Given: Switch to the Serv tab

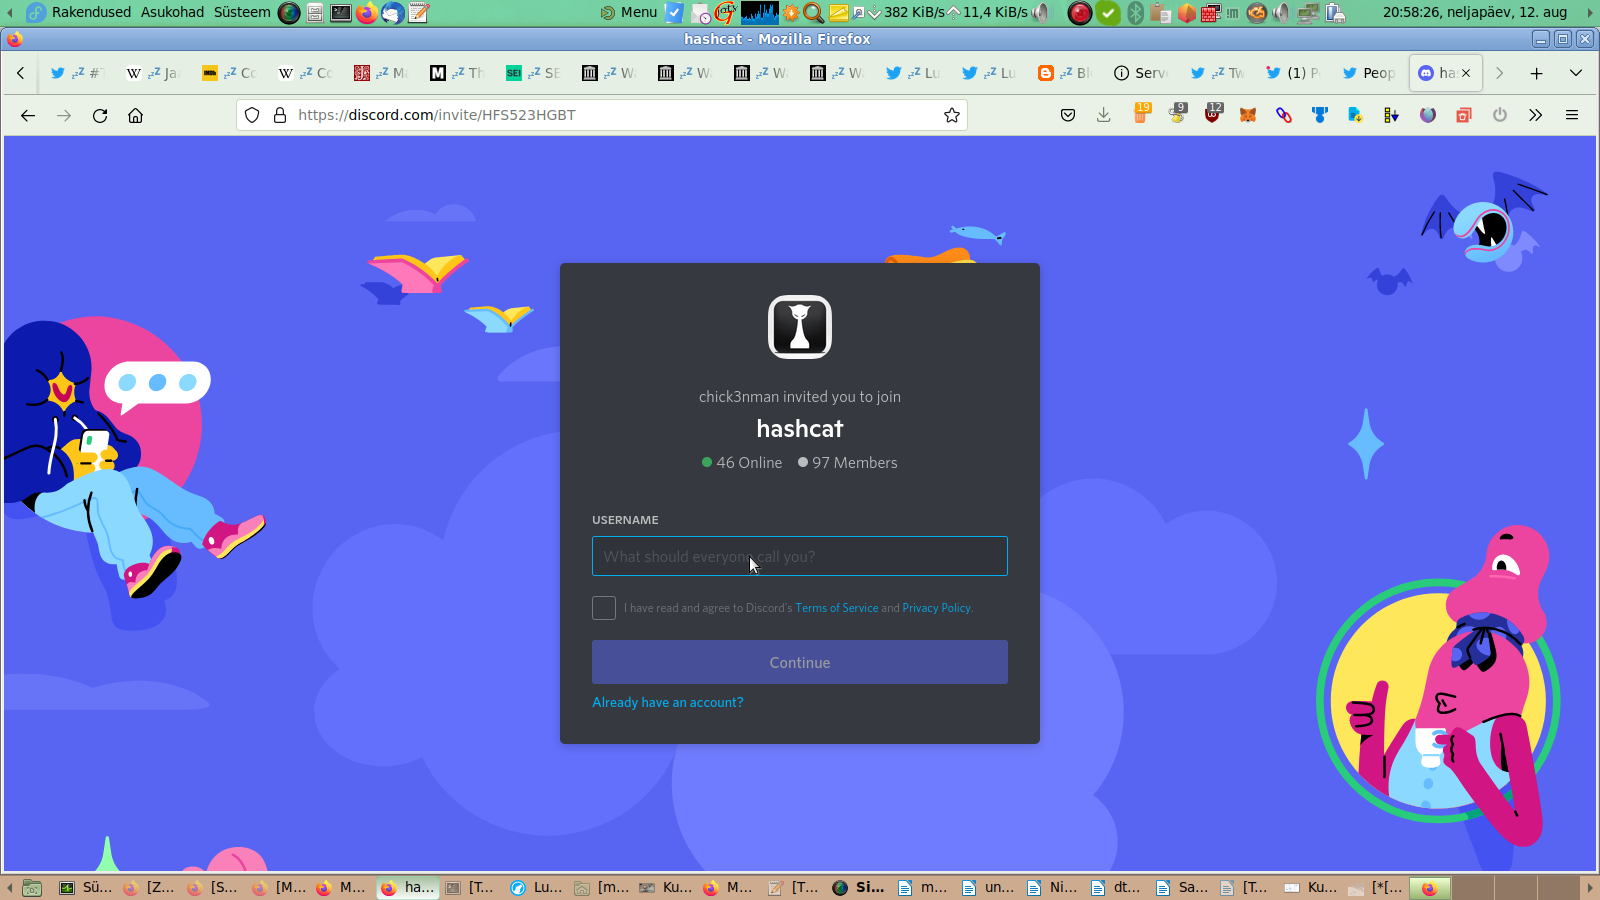Looking at the screenshot, I should click(x=1140, y=73).
